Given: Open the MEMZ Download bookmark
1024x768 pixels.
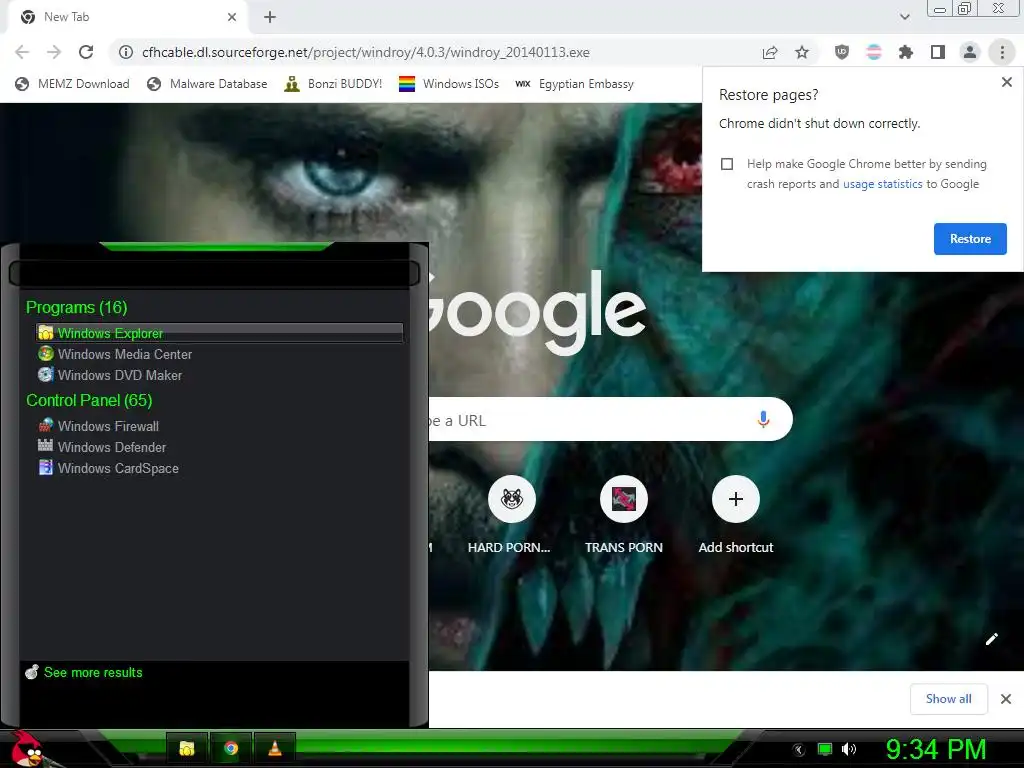Looking at the screenshot, I should point(72,84).
